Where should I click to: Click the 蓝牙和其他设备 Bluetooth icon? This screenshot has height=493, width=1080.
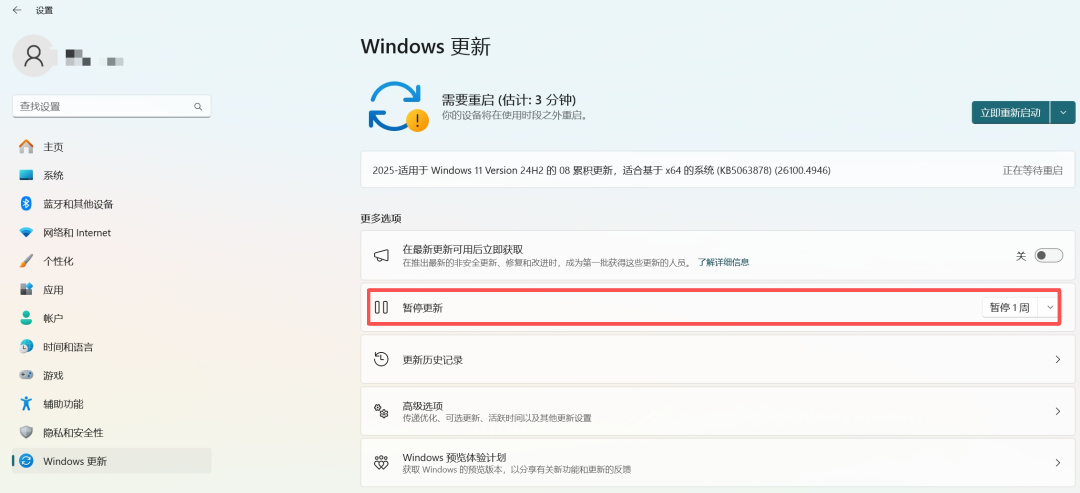pos(26,204)
